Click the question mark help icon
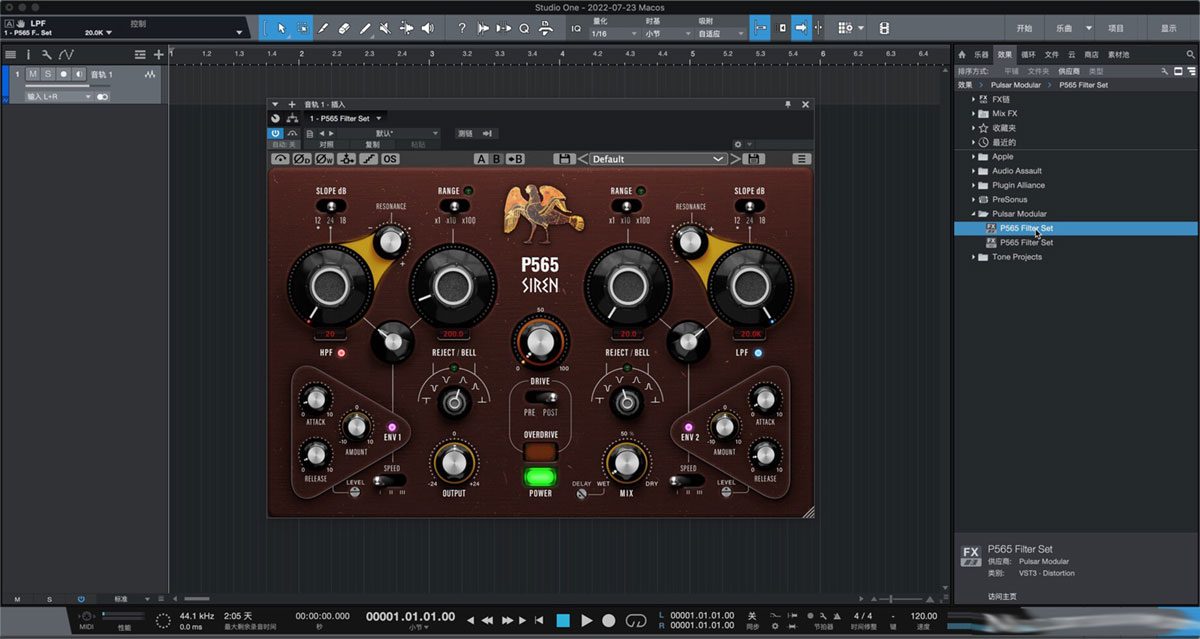The image size is (1200, 639). [x=462, y=28]
